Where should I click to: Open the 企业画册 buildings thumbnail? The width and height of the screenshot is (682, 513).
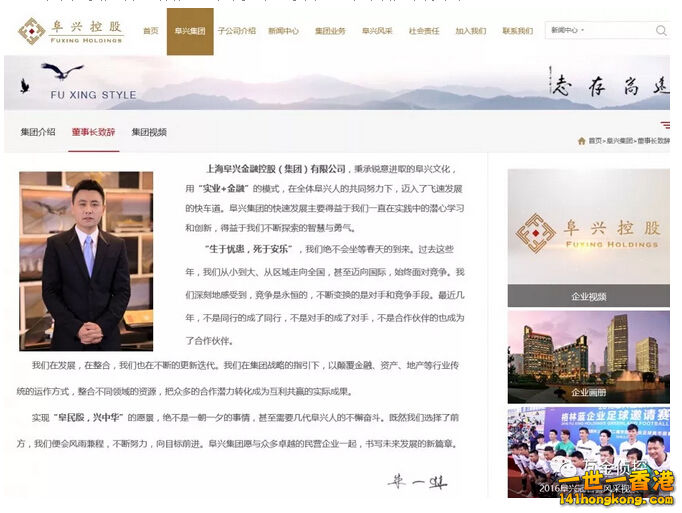coord(588,357)
